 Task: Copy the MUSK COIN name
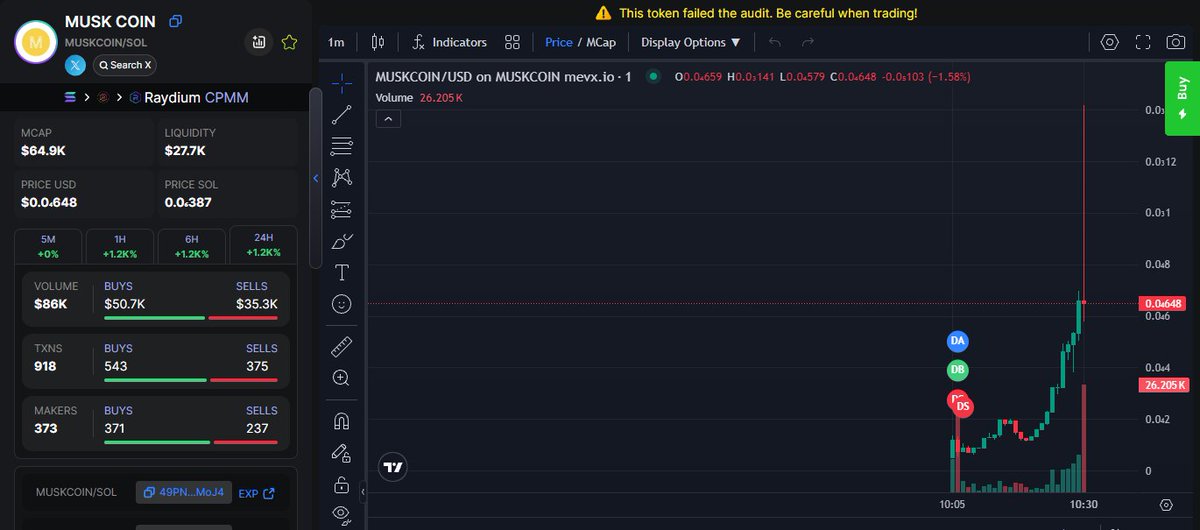pyautogui.click(x=175, y=21)
